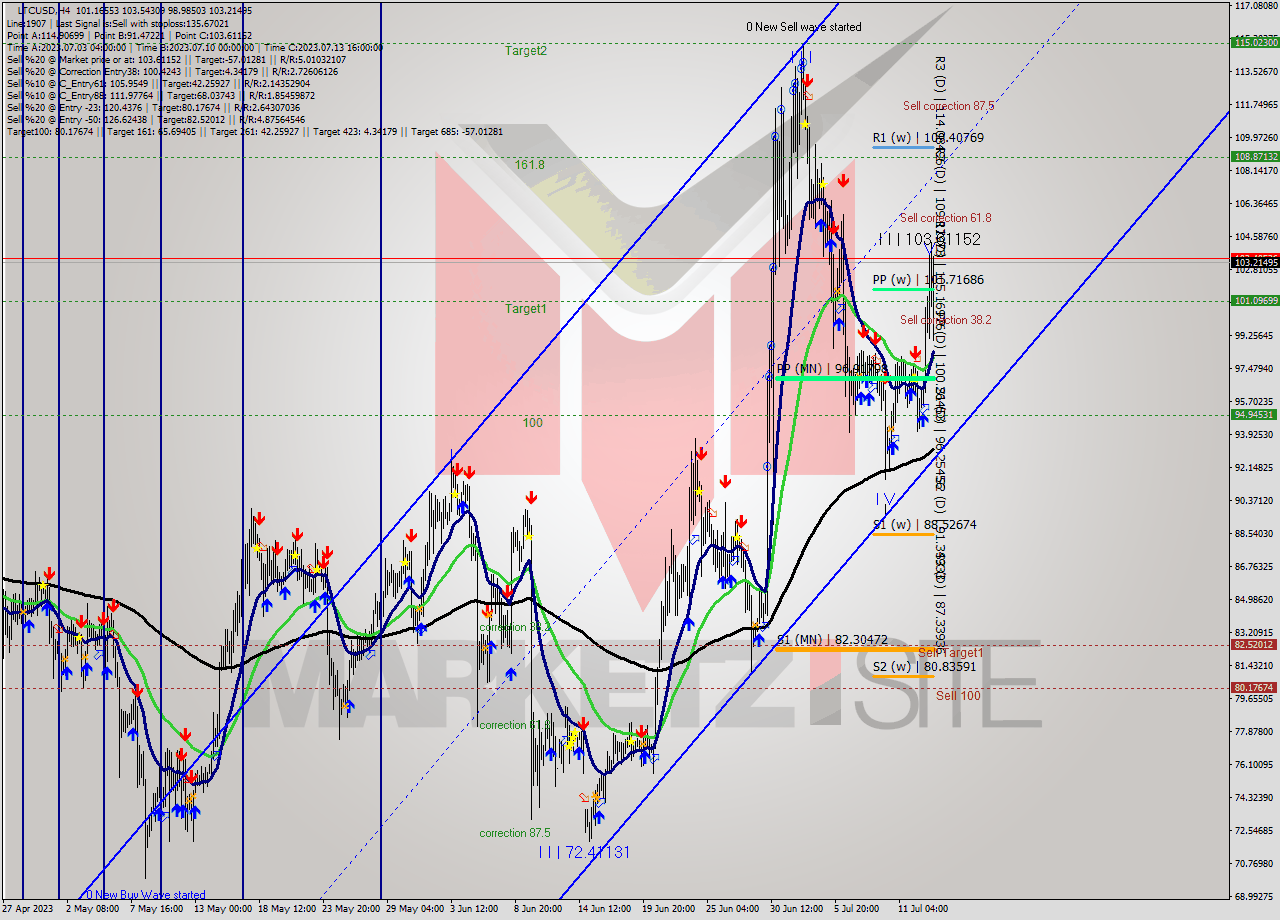Select the 108.87132 price tag on axis
This screenshot has width=1280, height=920.
pyautogui.click(x=1255, y=157)
